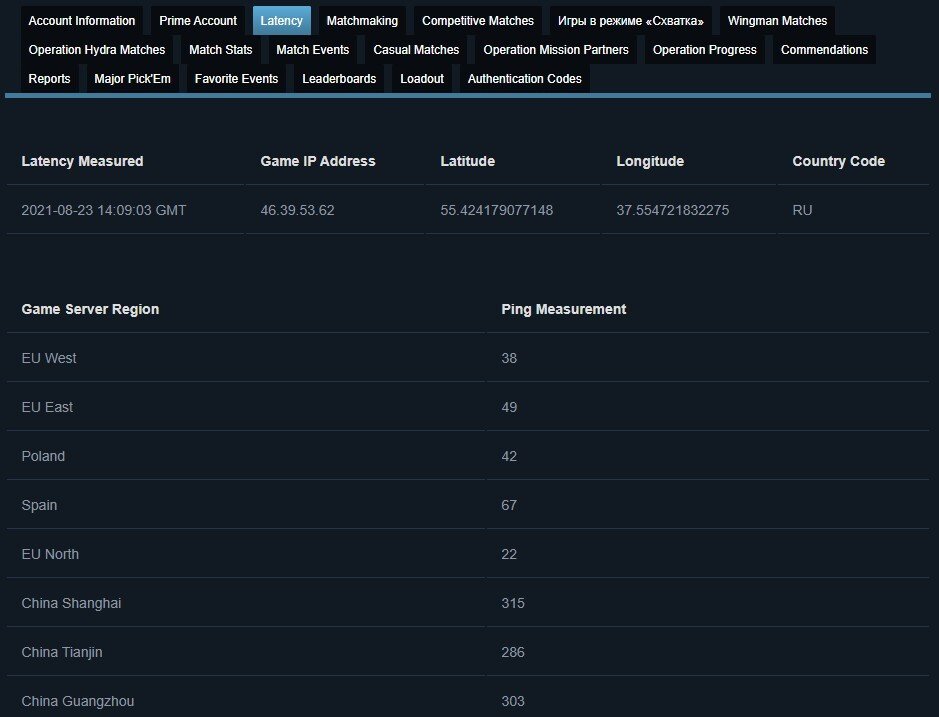Switch to the Loadout tab
The image size is (939, 717).
coord(422,79)
